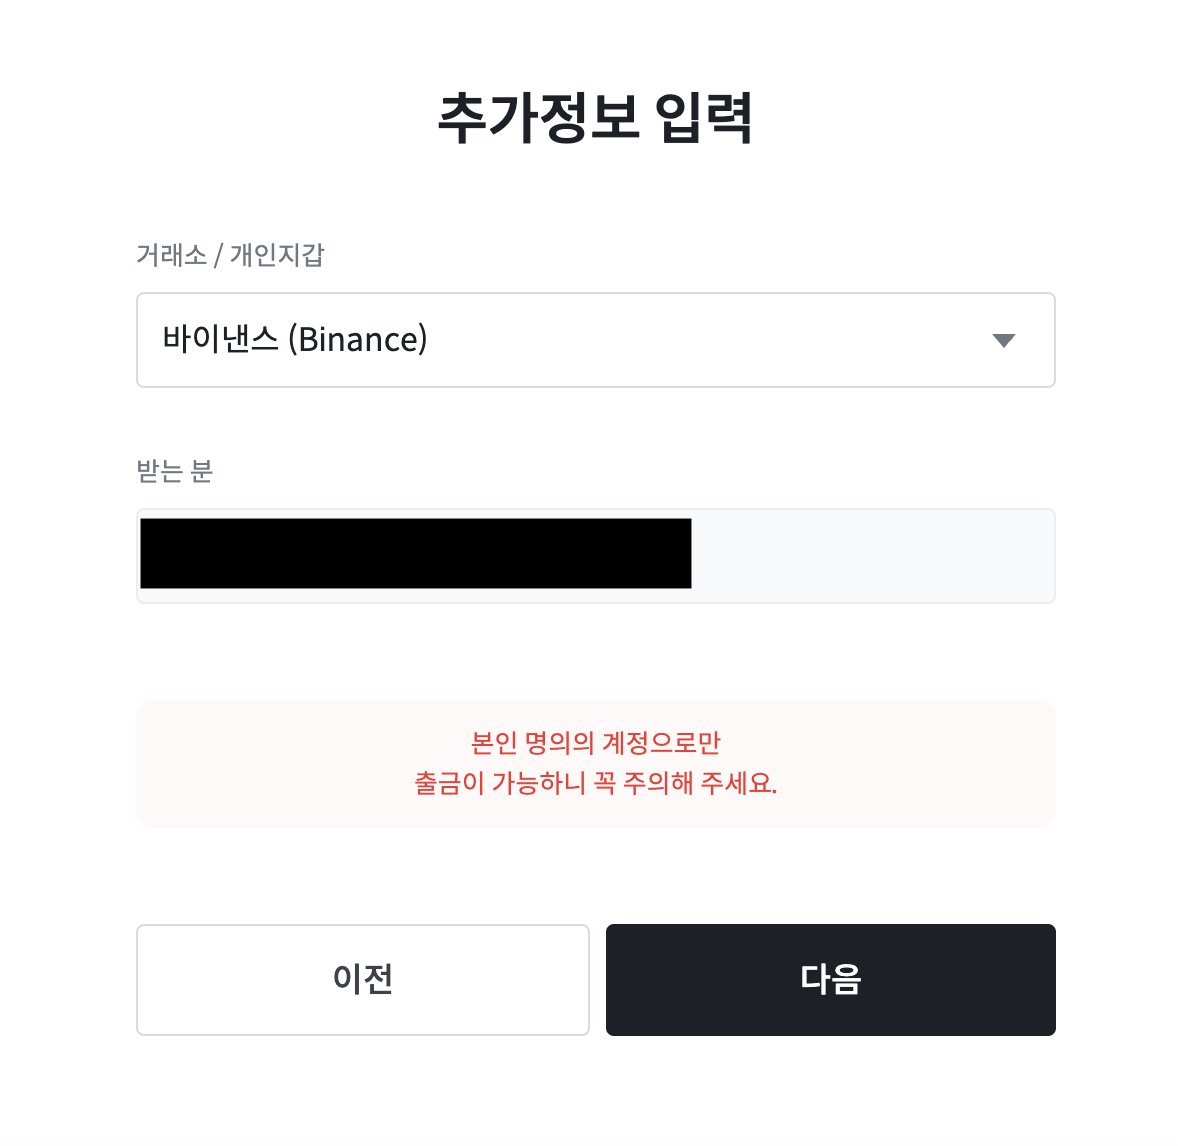This screenshot has height=1146, width=1178.
Task: Click the 출금 warning message line
Action: [594, 785]
